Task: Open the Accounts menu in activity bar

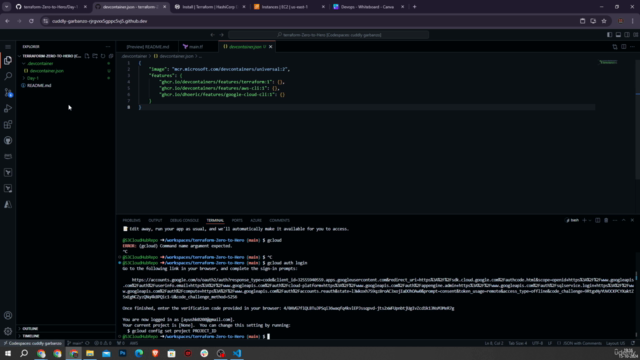Action: pos(8,316)
